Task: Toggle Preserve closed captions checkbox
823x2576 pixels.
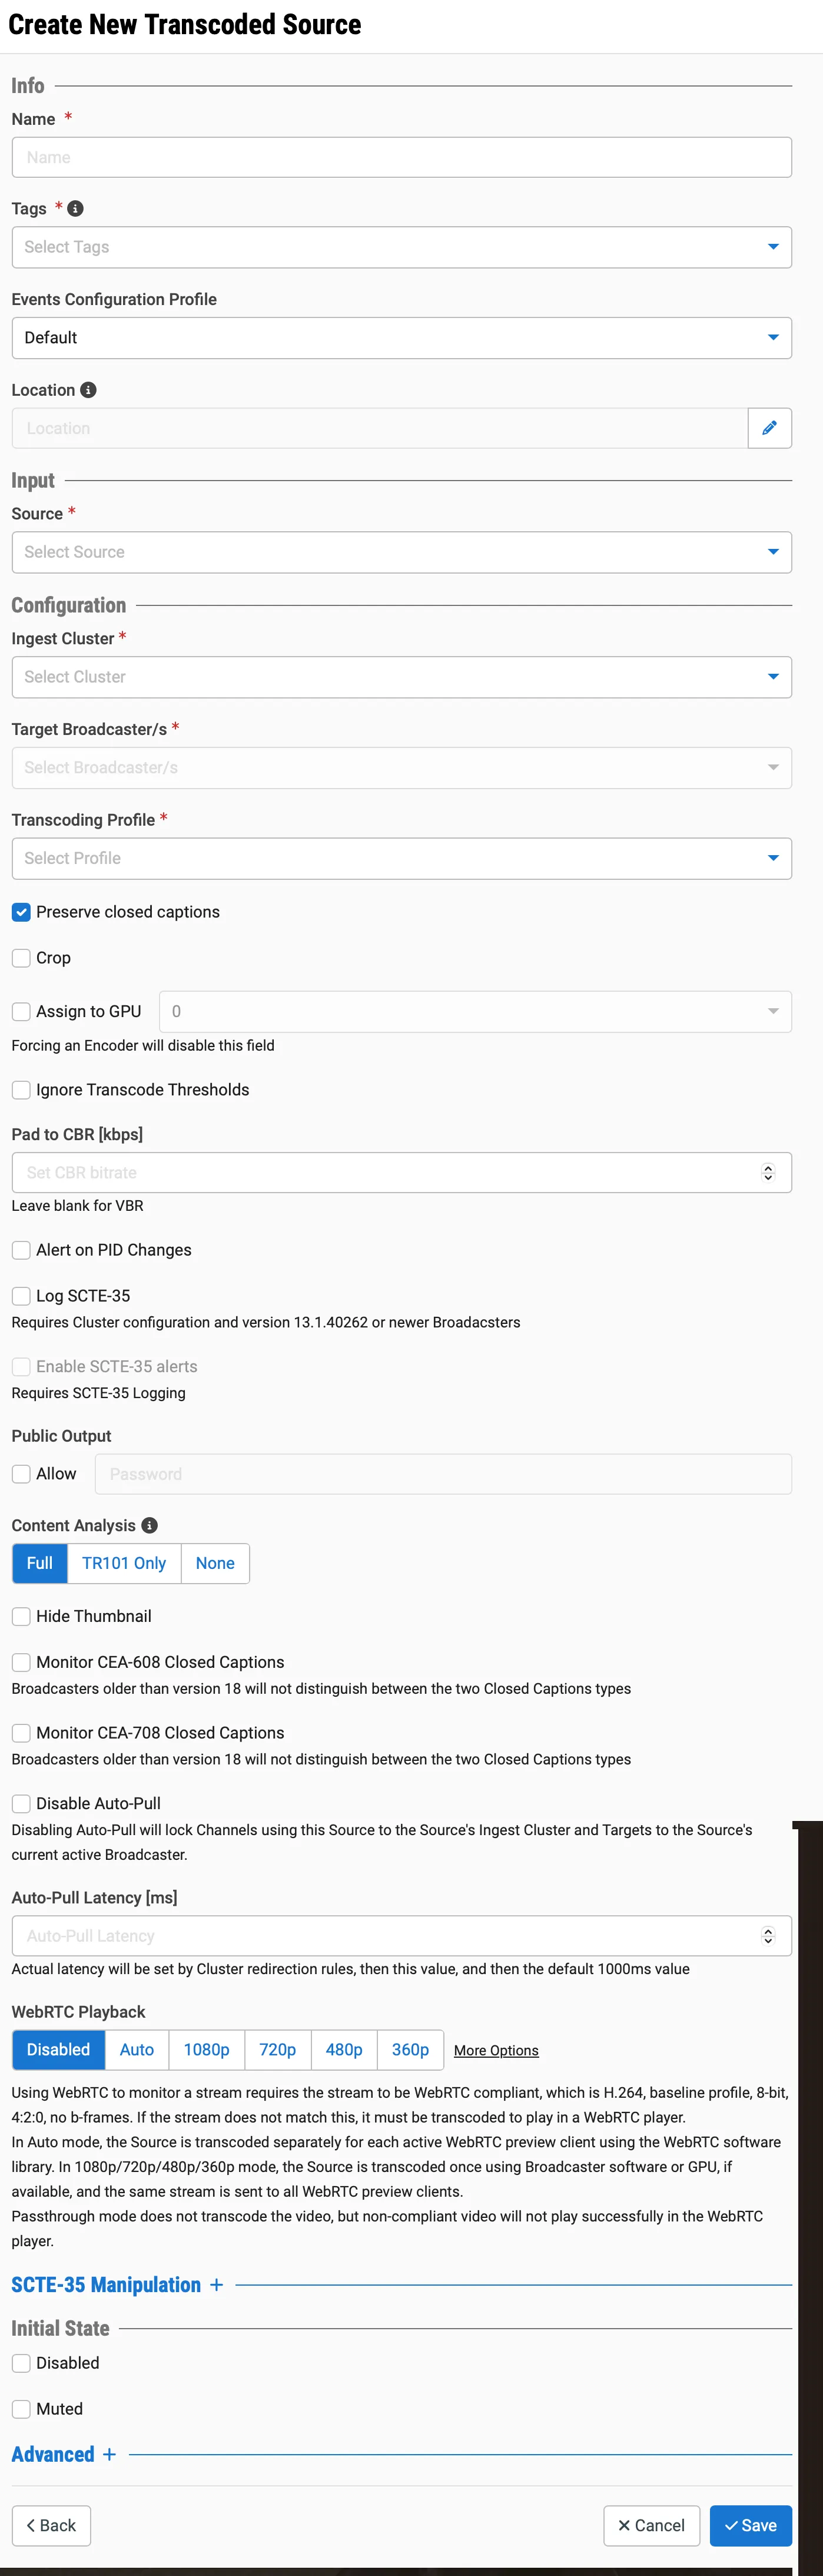Action: tap(21, 912)
